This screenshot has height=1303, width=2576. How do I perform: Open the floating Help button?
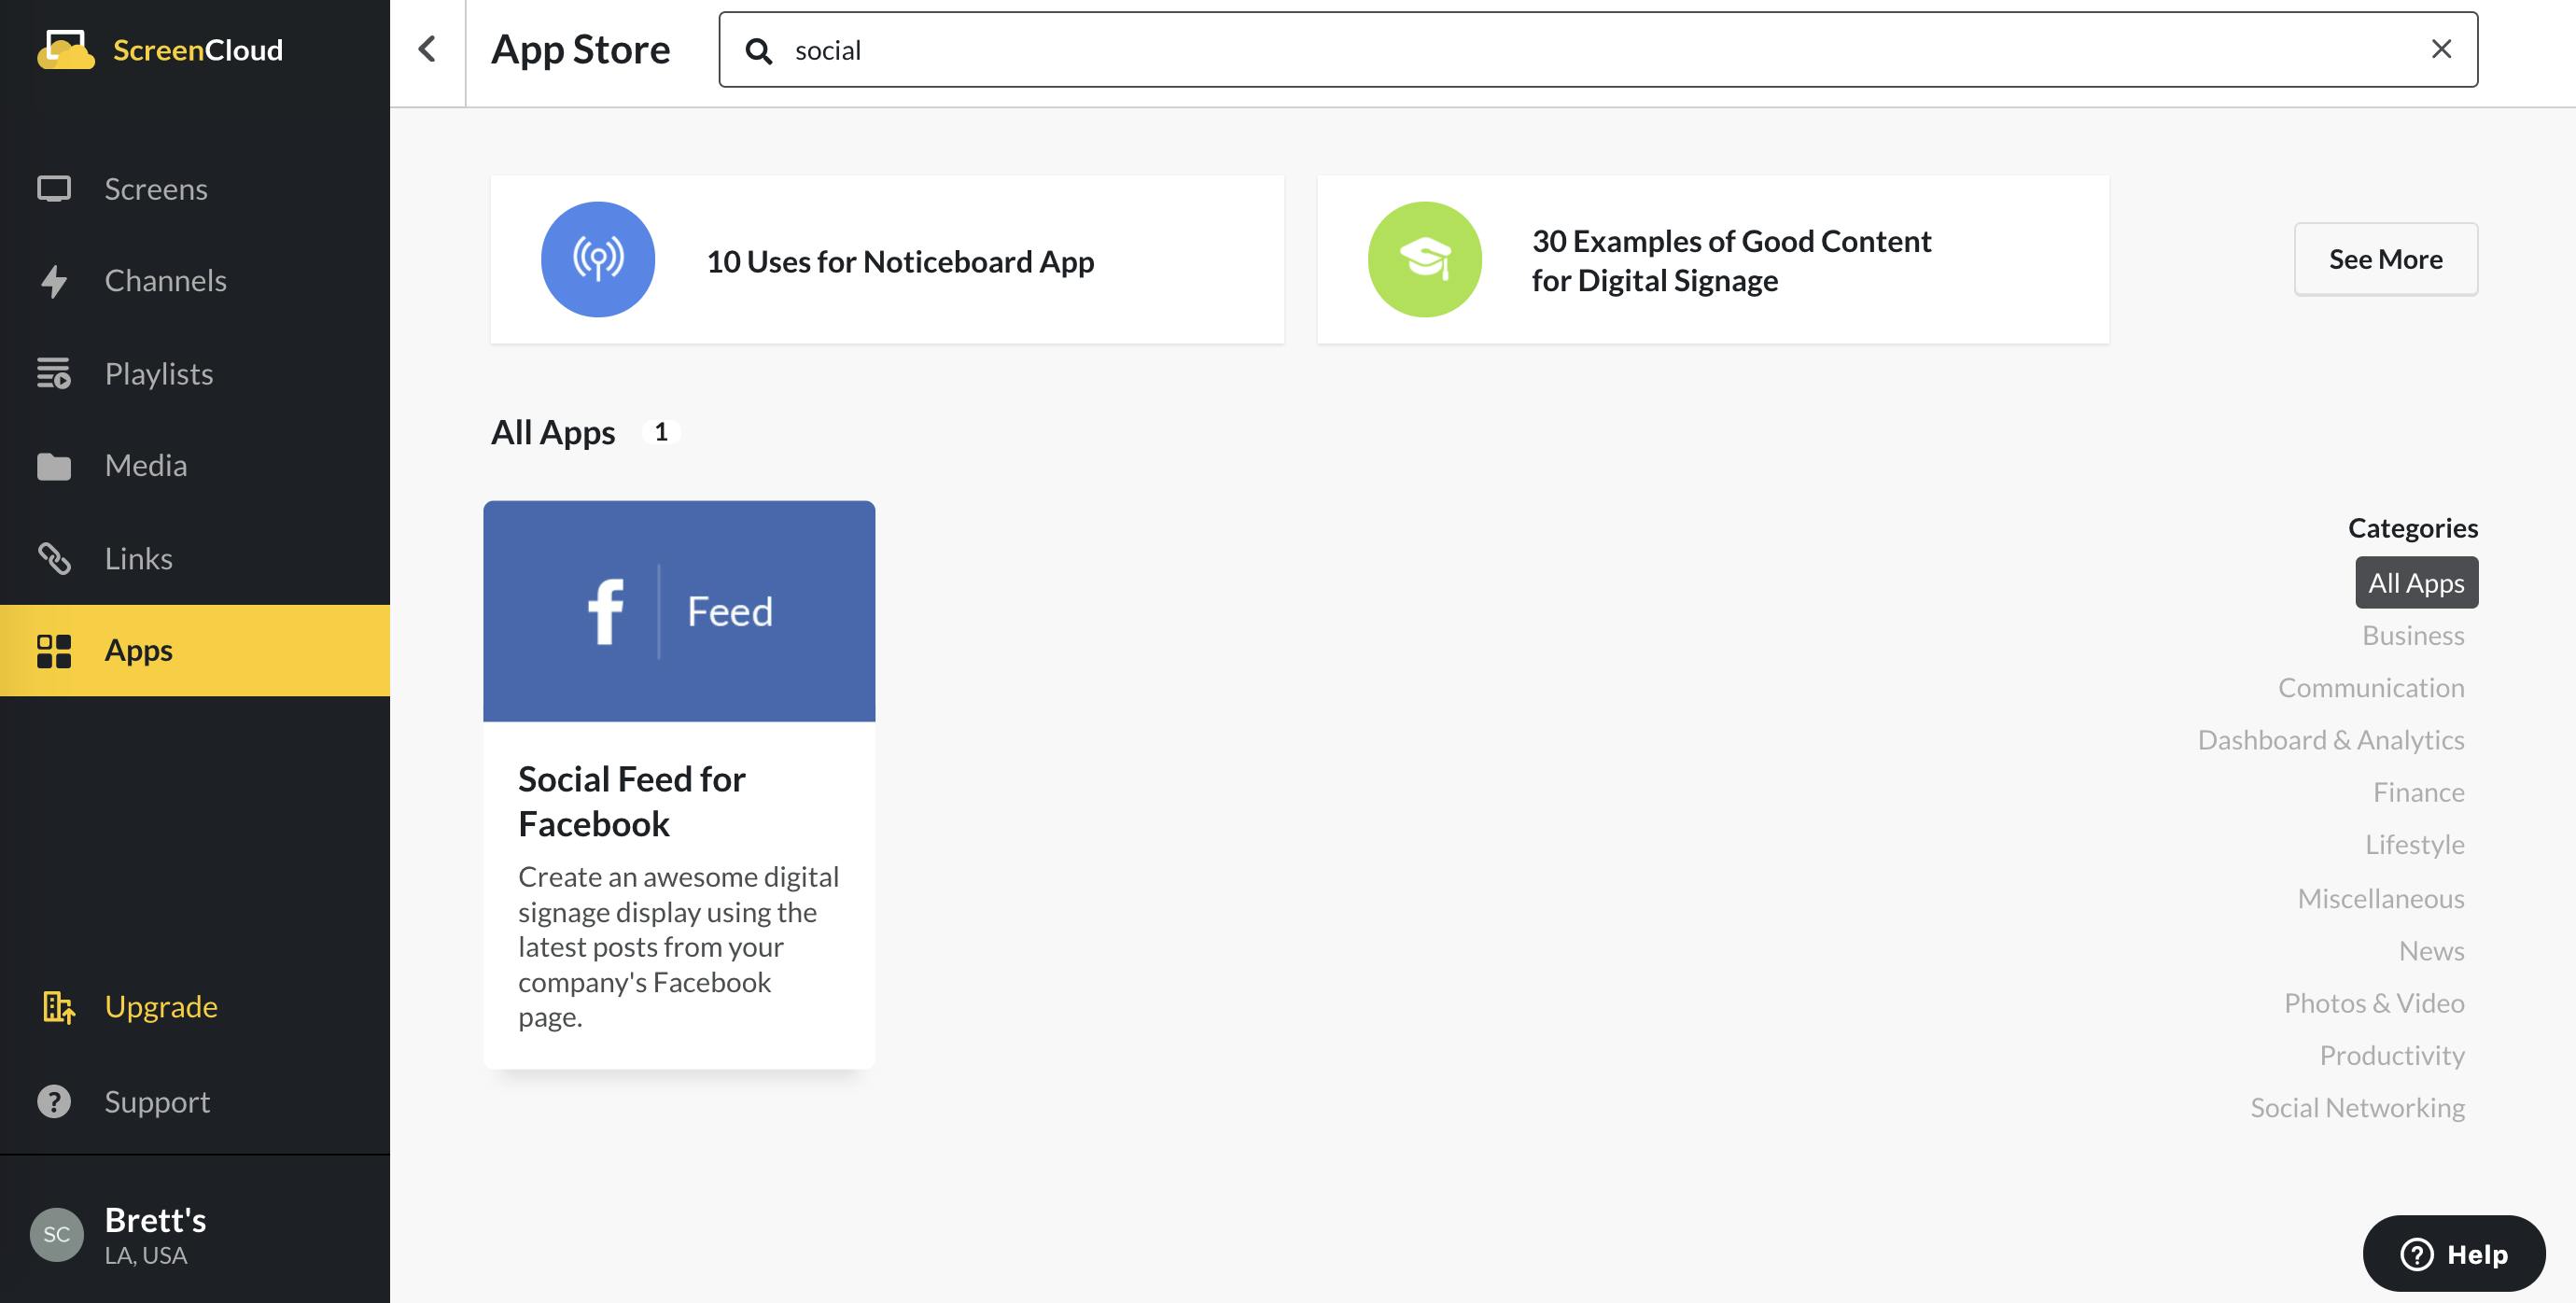tap(2454, 1253)
